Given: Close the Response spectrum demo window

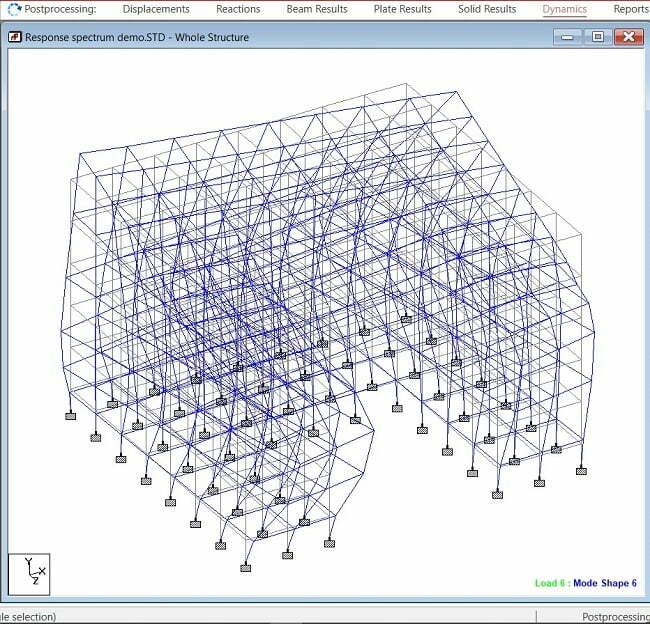Looking at the screenshot, I should 627,37.
